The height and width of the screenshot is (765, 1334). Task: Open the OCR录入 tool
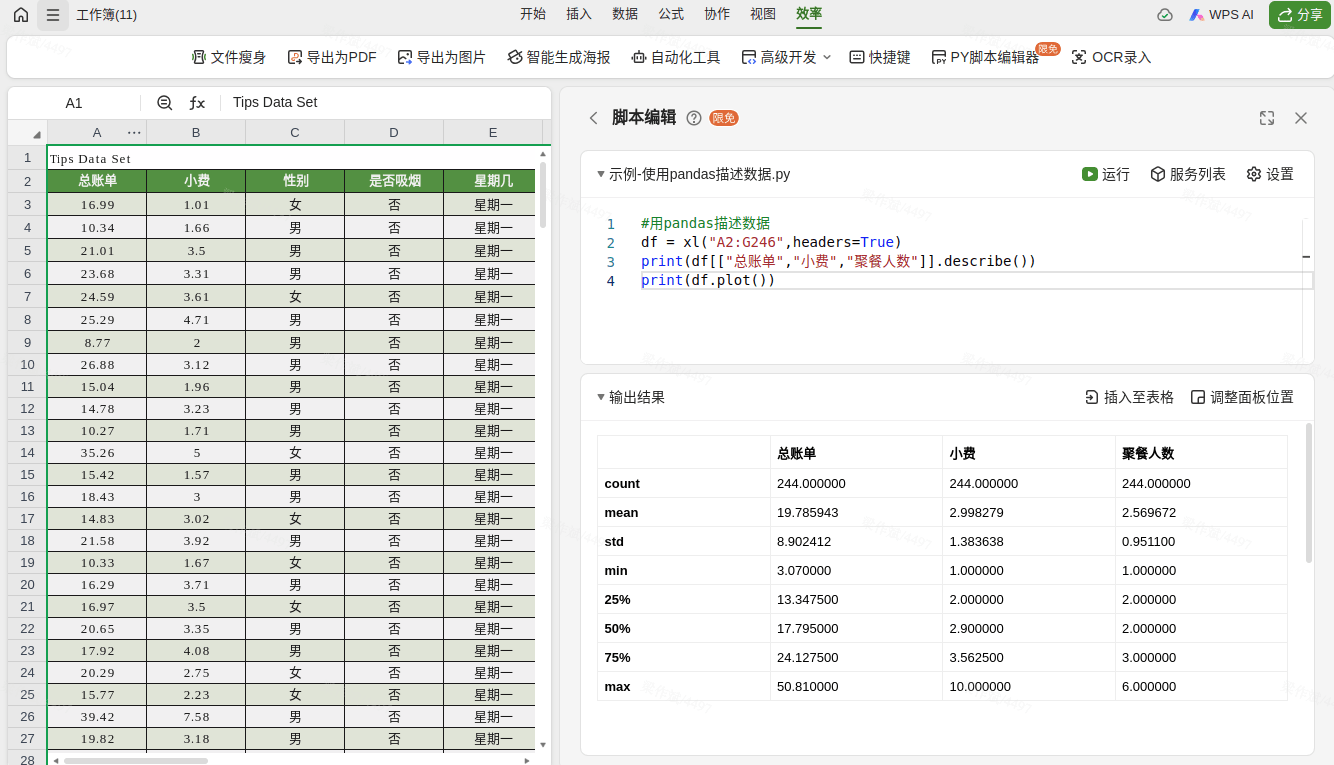coord(1111,58)
